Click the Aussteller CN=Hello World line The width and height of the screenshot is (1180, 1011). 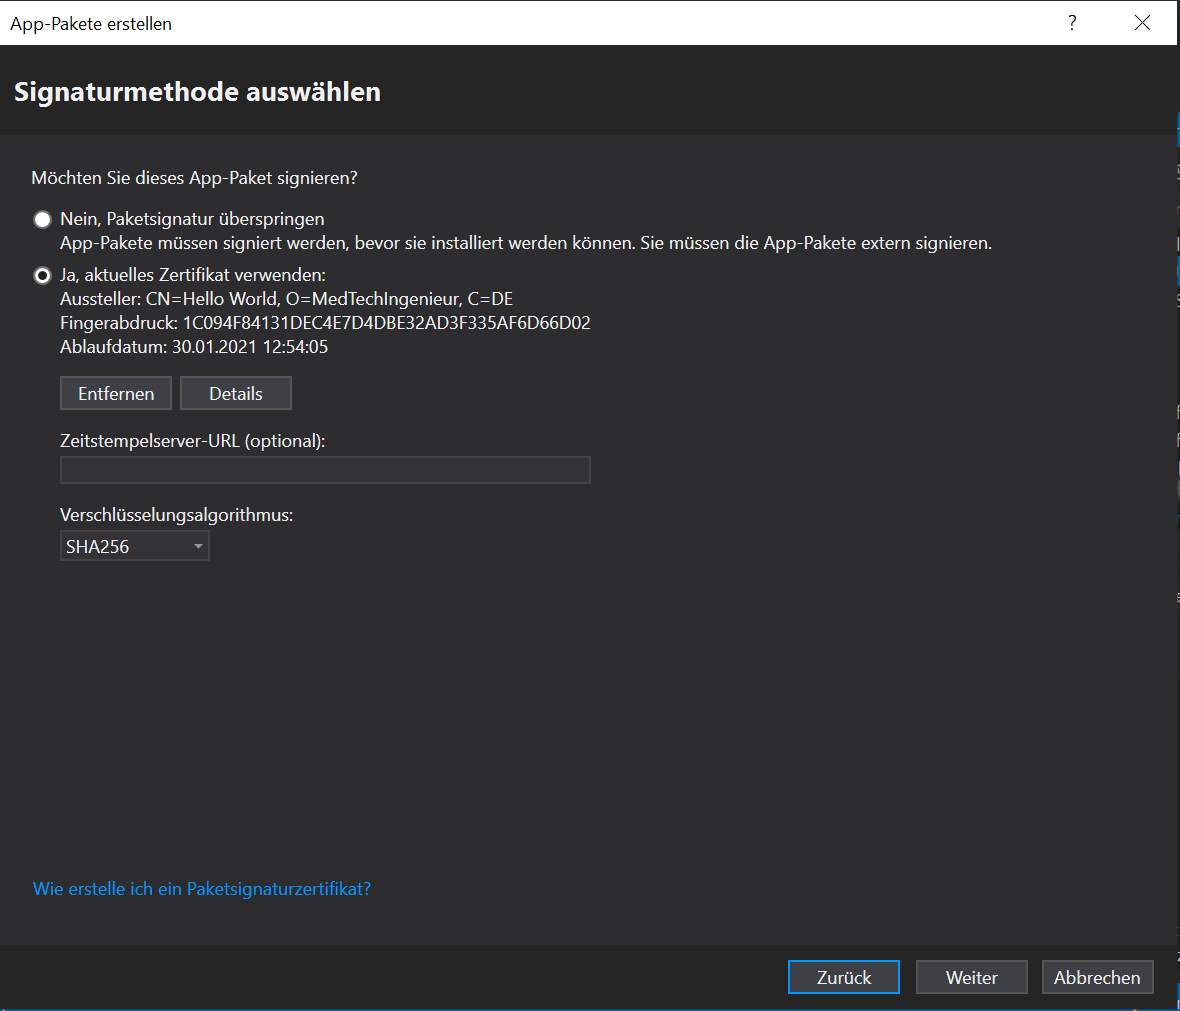tap(286, 299)
